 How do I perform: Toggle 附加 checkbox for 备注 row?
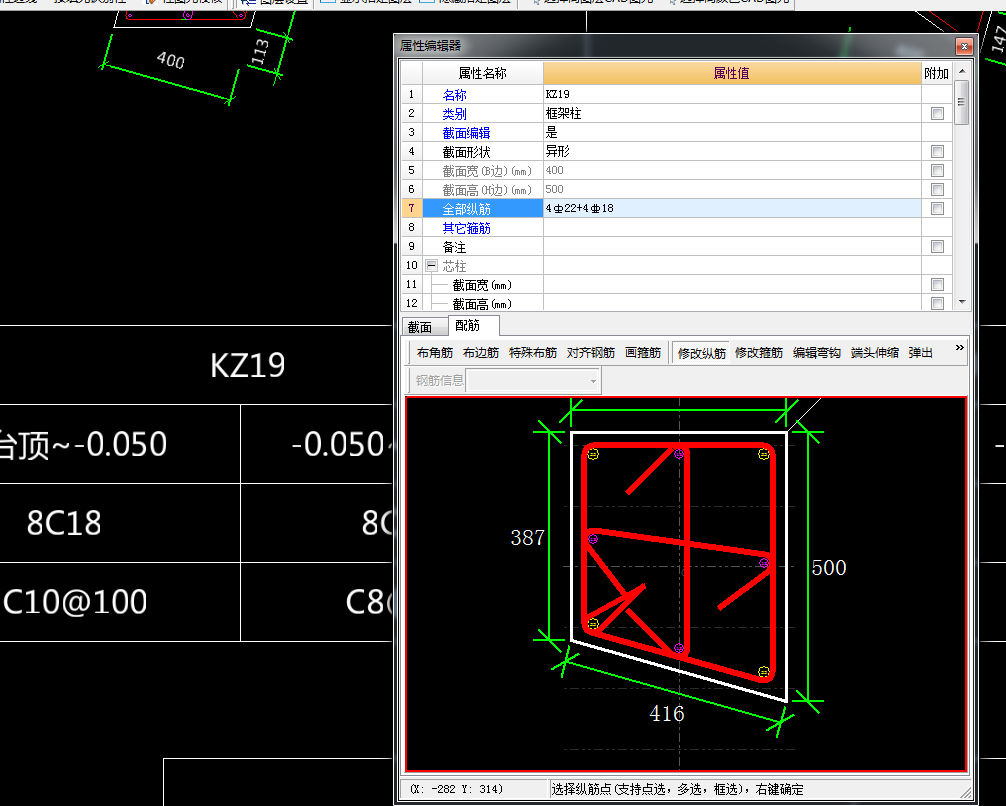[x=937, y=246]
